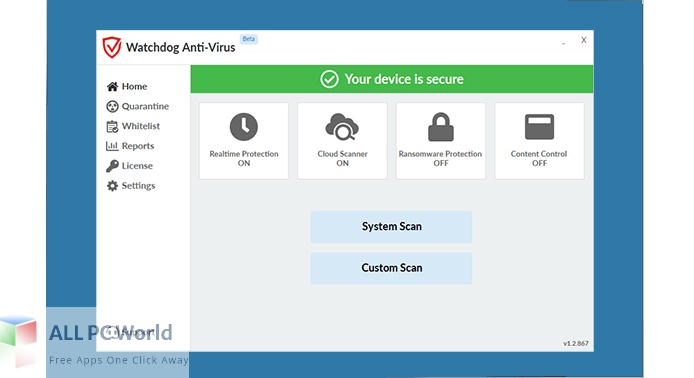
Task: Click the Watchdog Anti-Virus title text
Action: (x=181, y=47)
